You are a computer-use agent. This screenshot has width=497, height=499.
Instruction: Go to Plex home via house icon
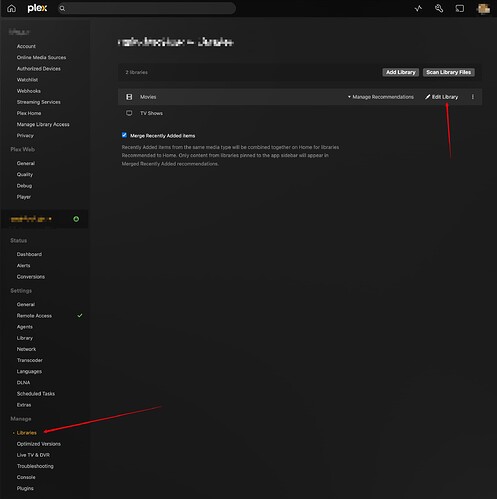(x=11, y=8)
